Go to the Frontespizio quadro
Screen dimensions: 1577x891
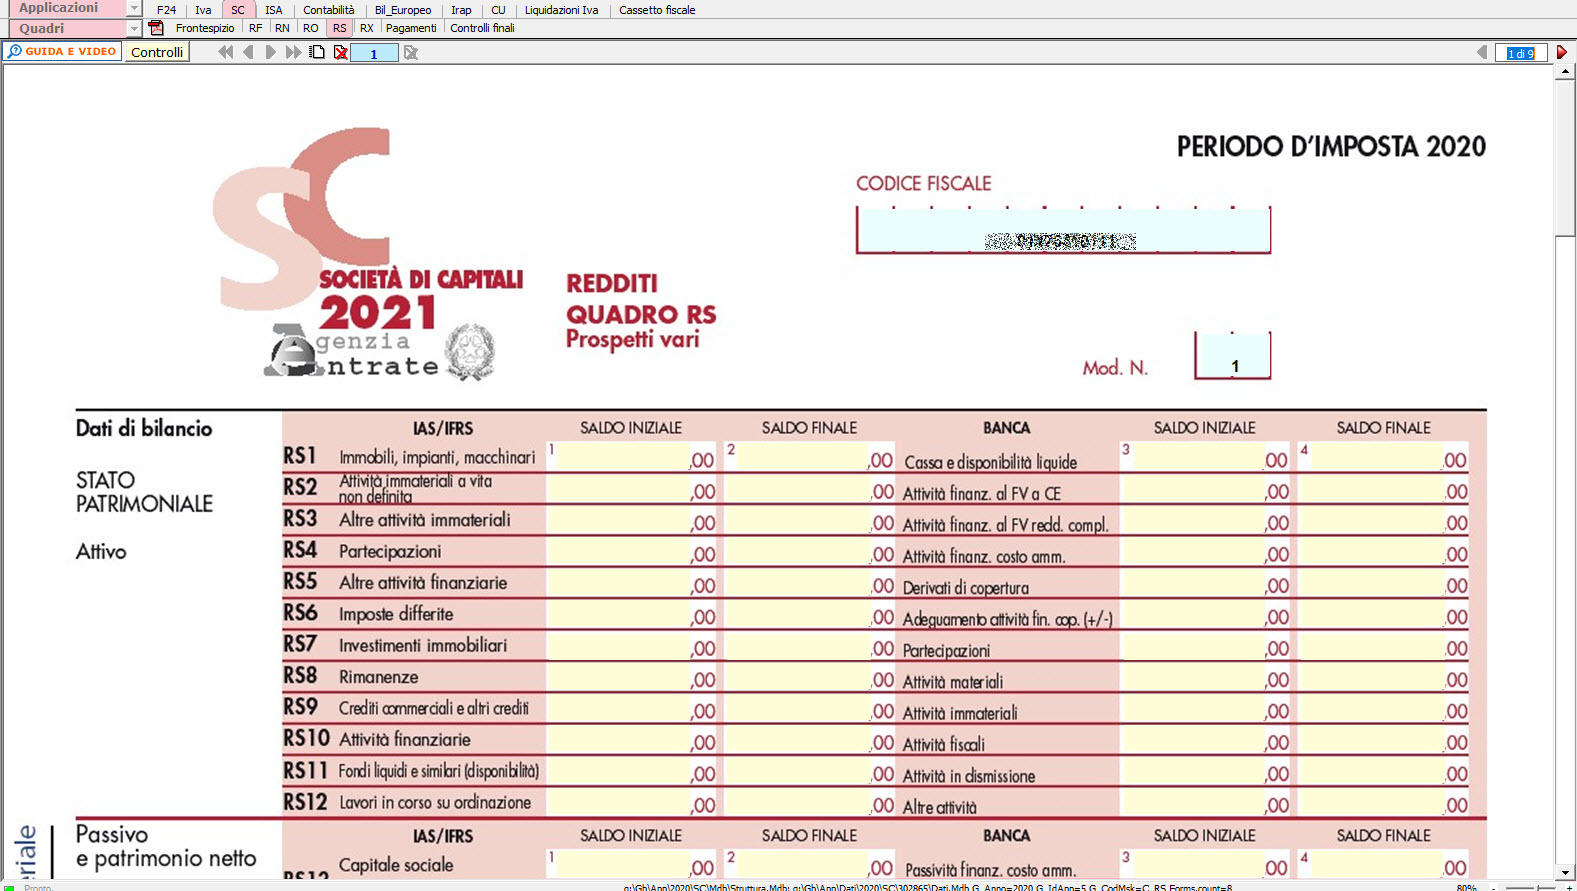(x=205, y=28)
